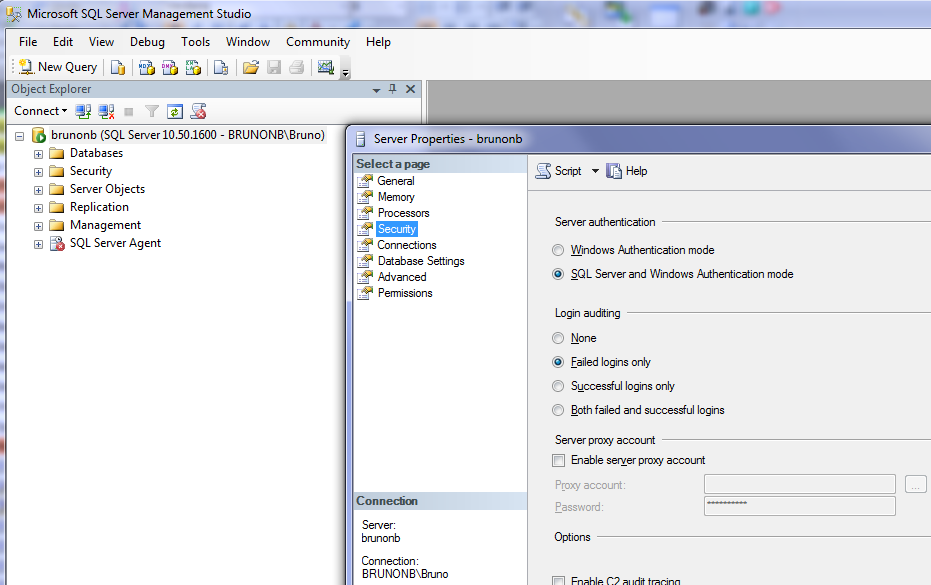Switch to the Permissions properties page

tap(405, 293)
